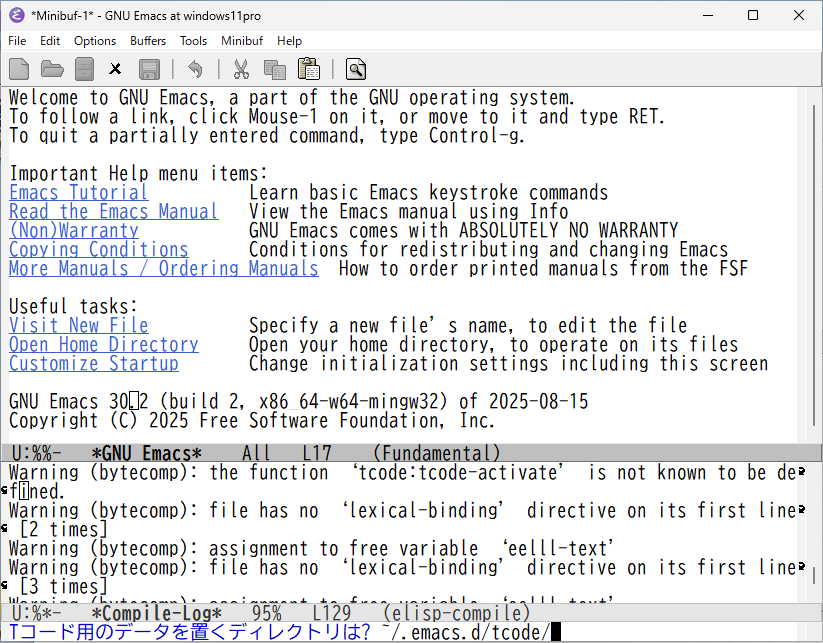Click the Emacs logo in the title bar
Image resolution: width=823 pixels, height=643 pixels.
point(16,15)
